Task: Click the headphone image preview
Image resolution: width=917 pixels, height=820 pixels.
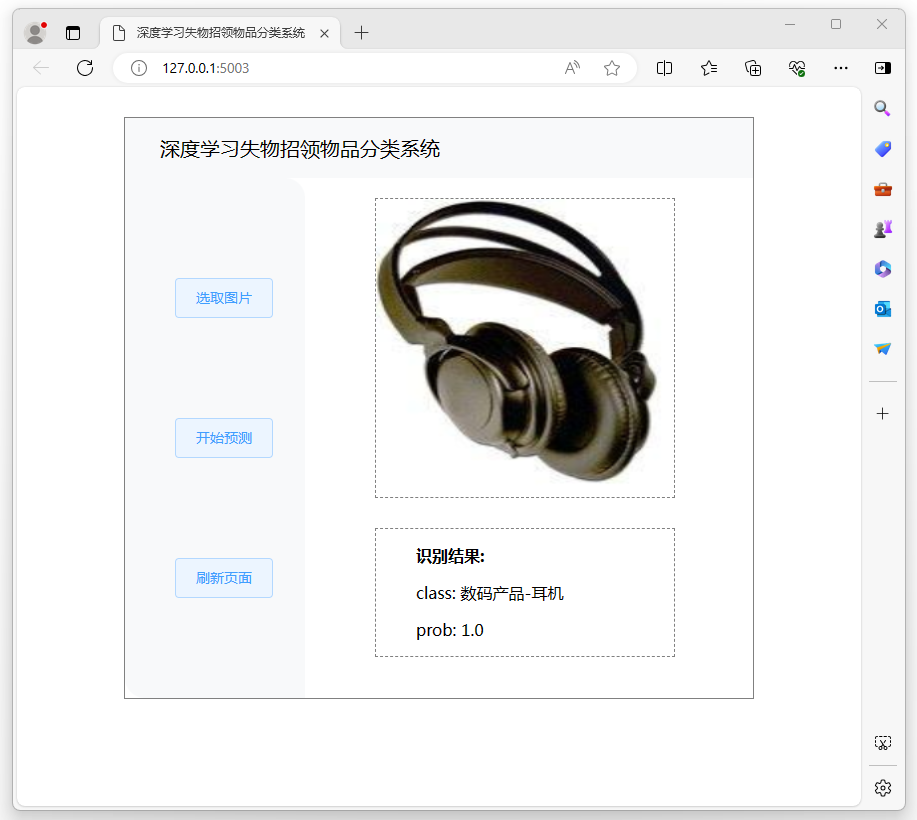Action: coord(524,347)
